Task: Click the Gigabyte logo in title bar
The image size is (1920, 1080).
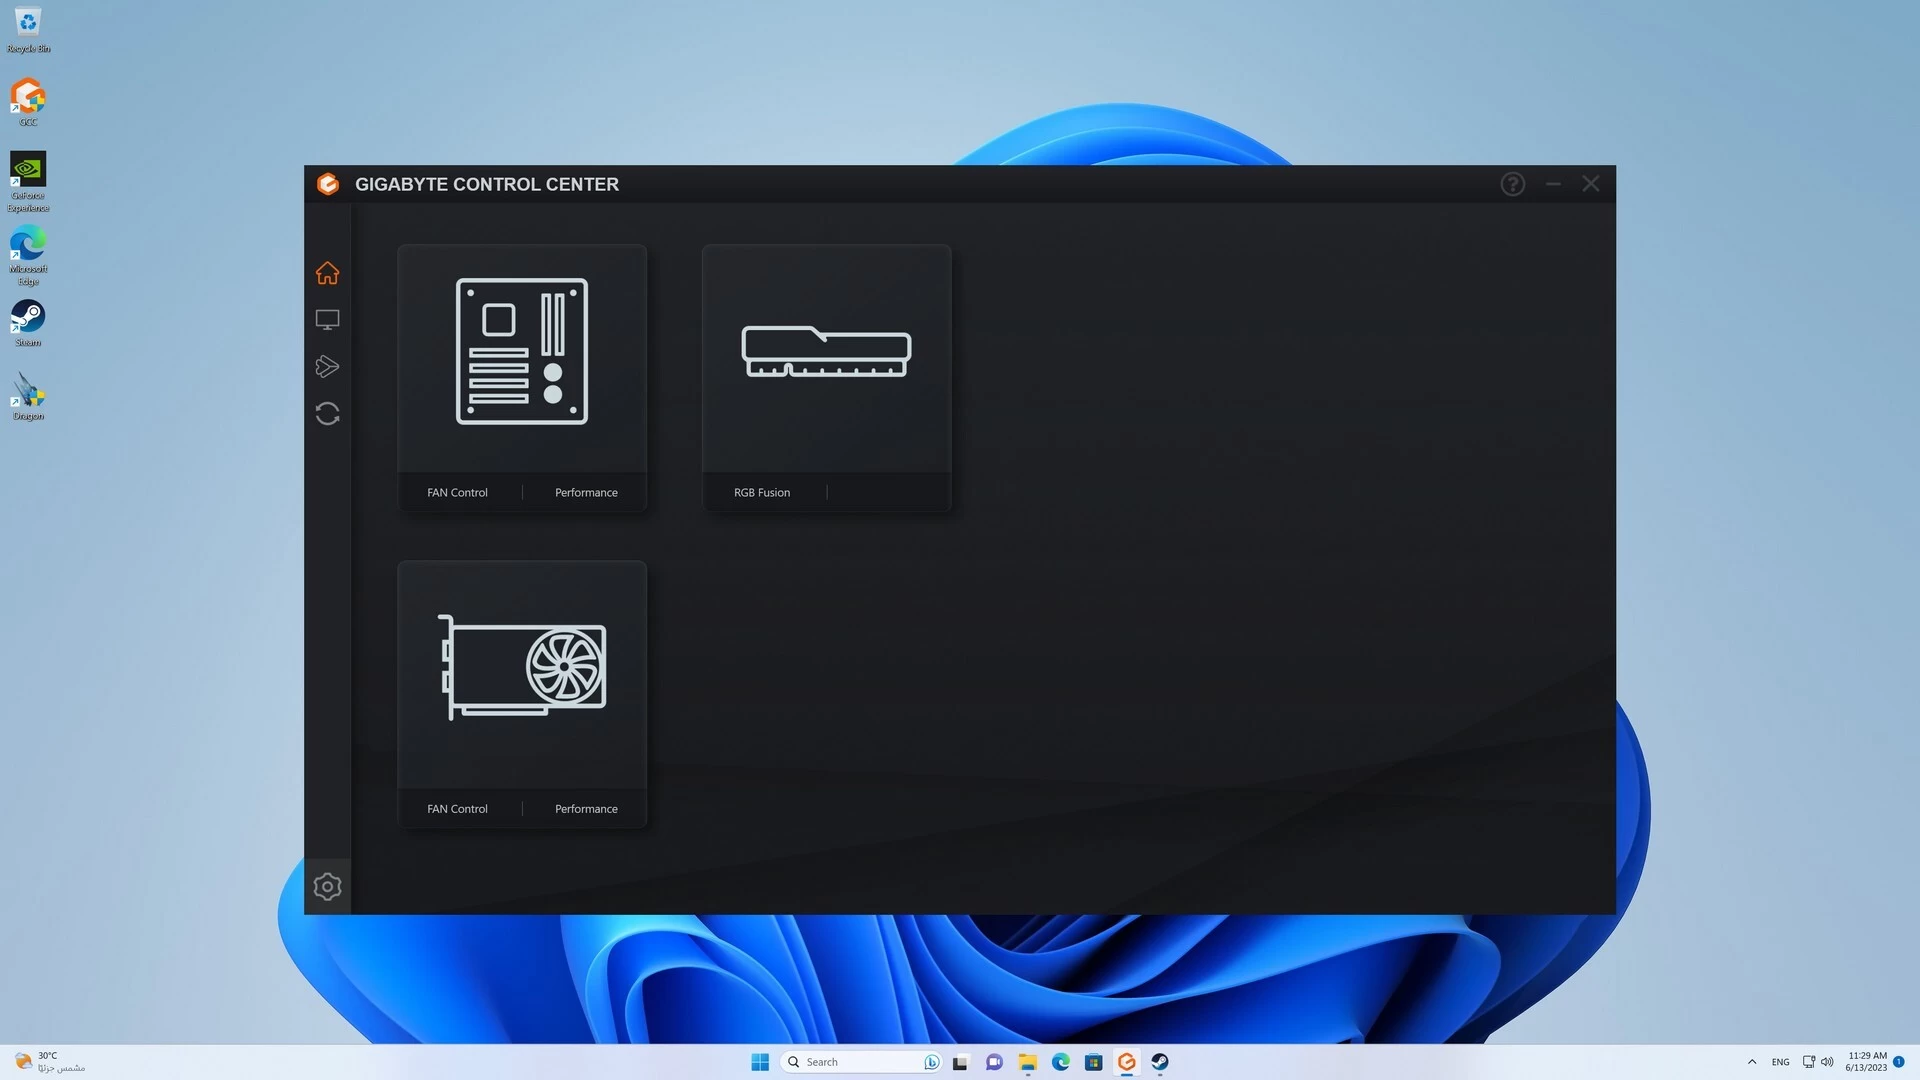Action: click(x=328, y=184)
